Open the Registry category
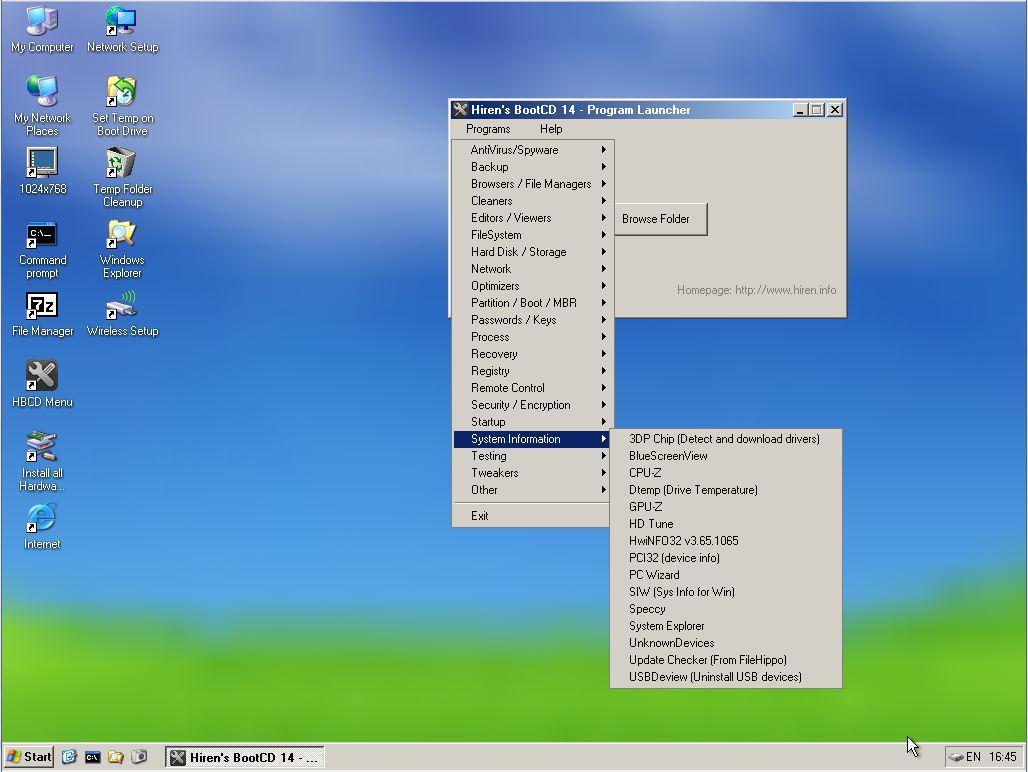 (532, 372)
